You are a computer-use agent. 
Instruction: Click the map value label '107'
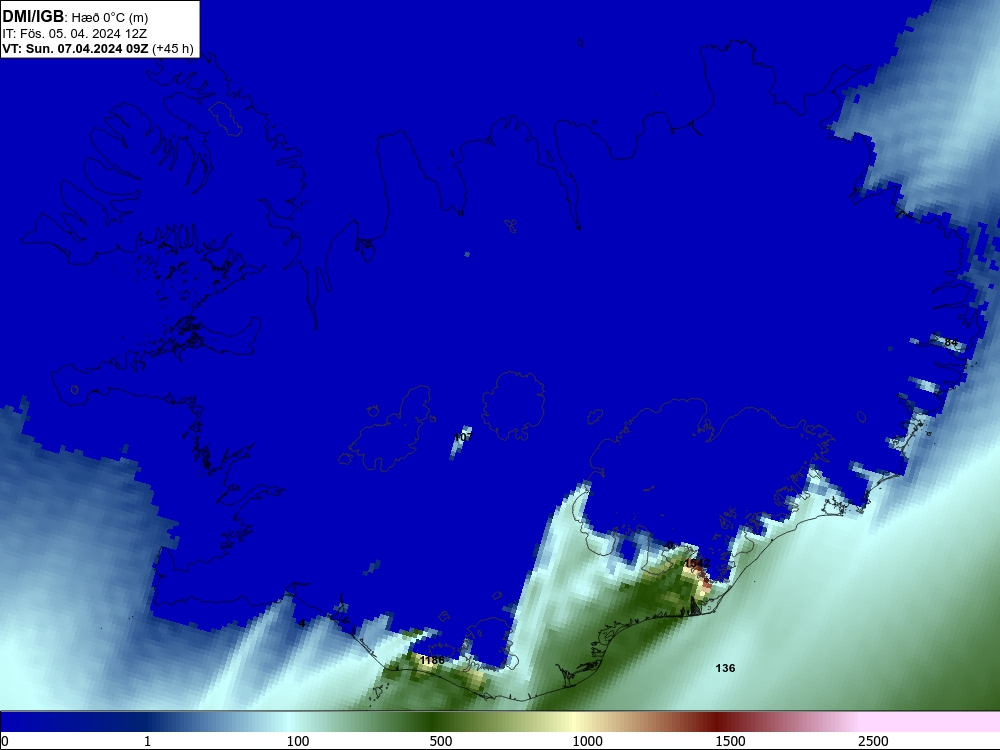[x=463, y=438]
